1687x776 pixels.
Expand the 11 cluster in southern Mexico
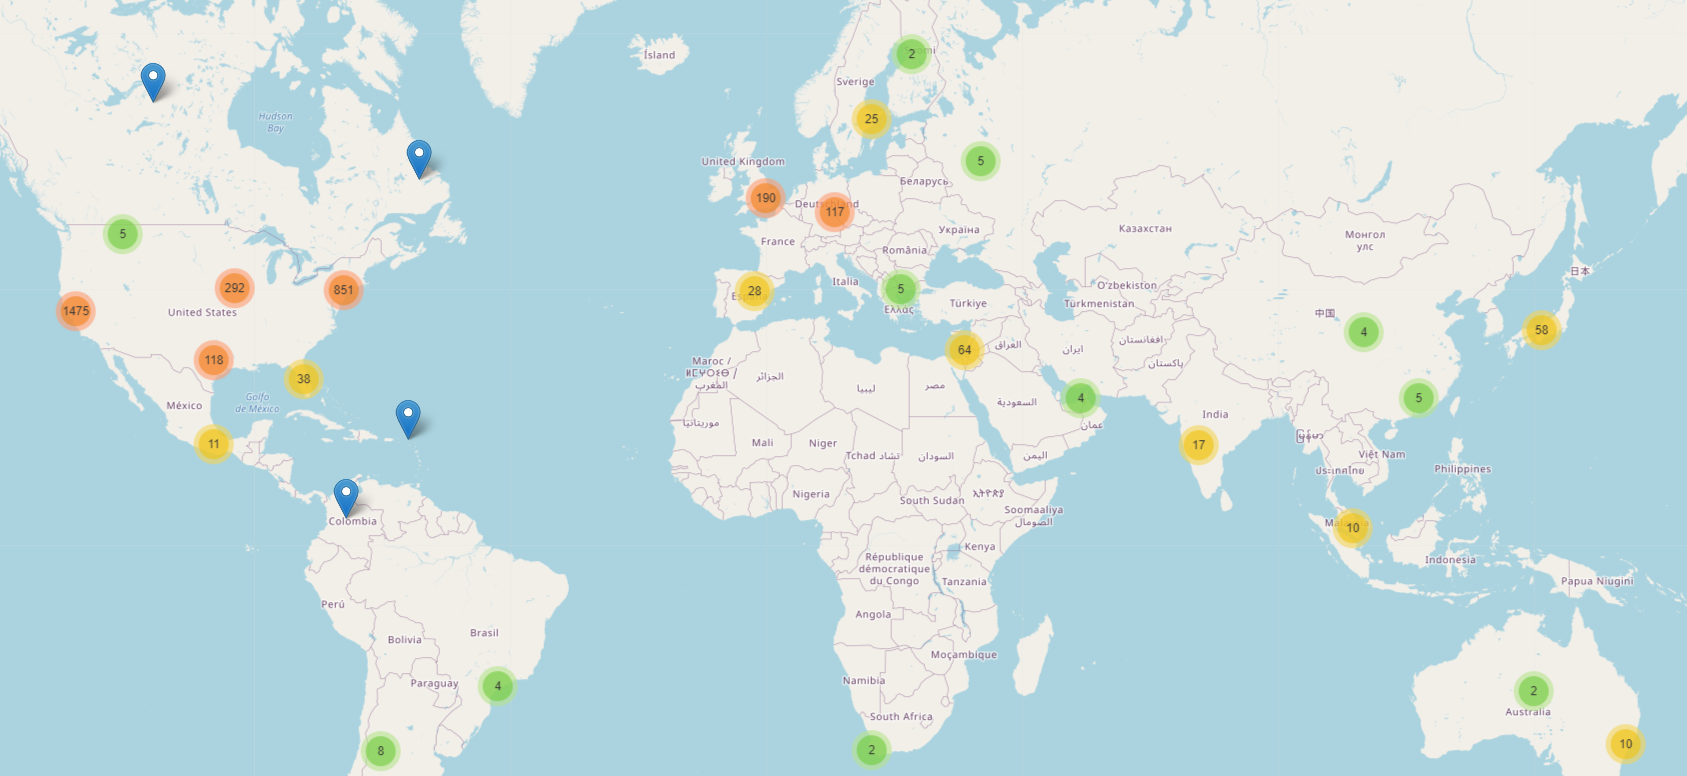(x=213, y=444)
